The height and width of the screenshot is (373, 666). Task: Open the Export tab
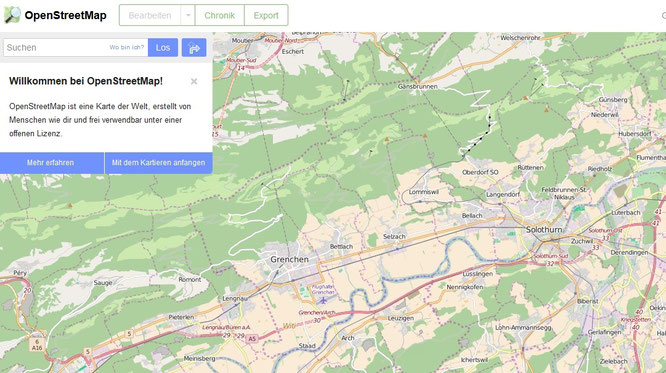coord(266,15)
